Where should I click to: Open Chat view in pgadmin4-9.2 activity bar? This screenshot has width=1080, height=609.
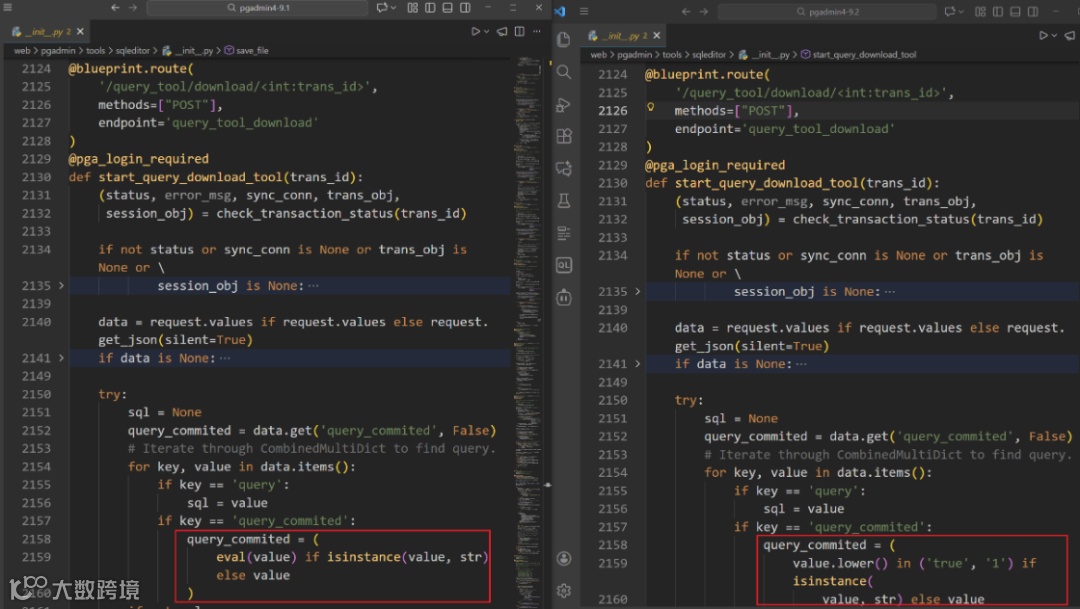(564, 168)
